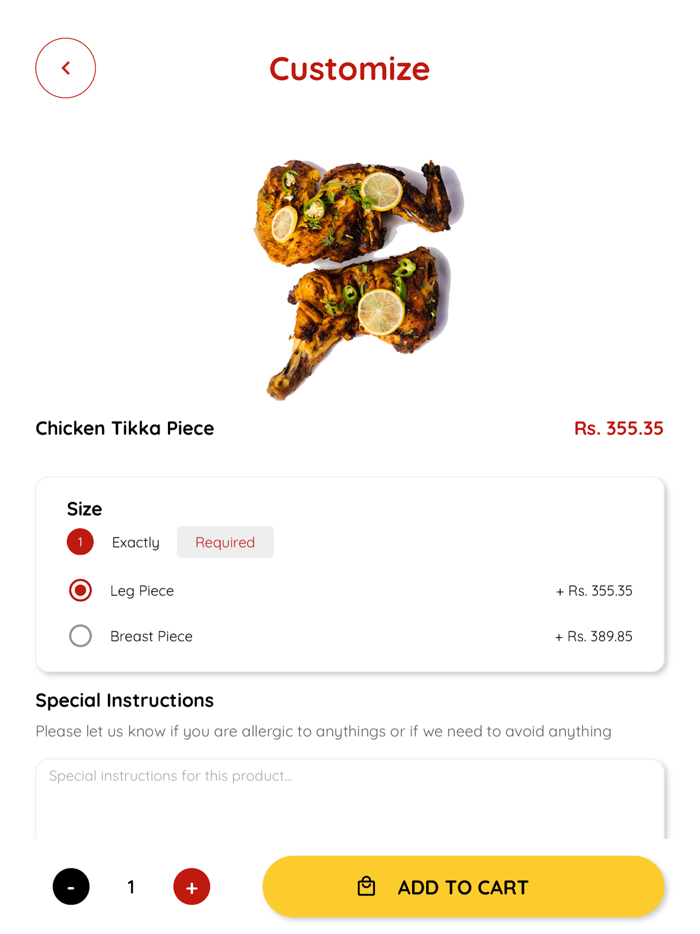Screen dimensions: 700x934
Task: Click the quantity value showing 1
Action: coord(131,887)
